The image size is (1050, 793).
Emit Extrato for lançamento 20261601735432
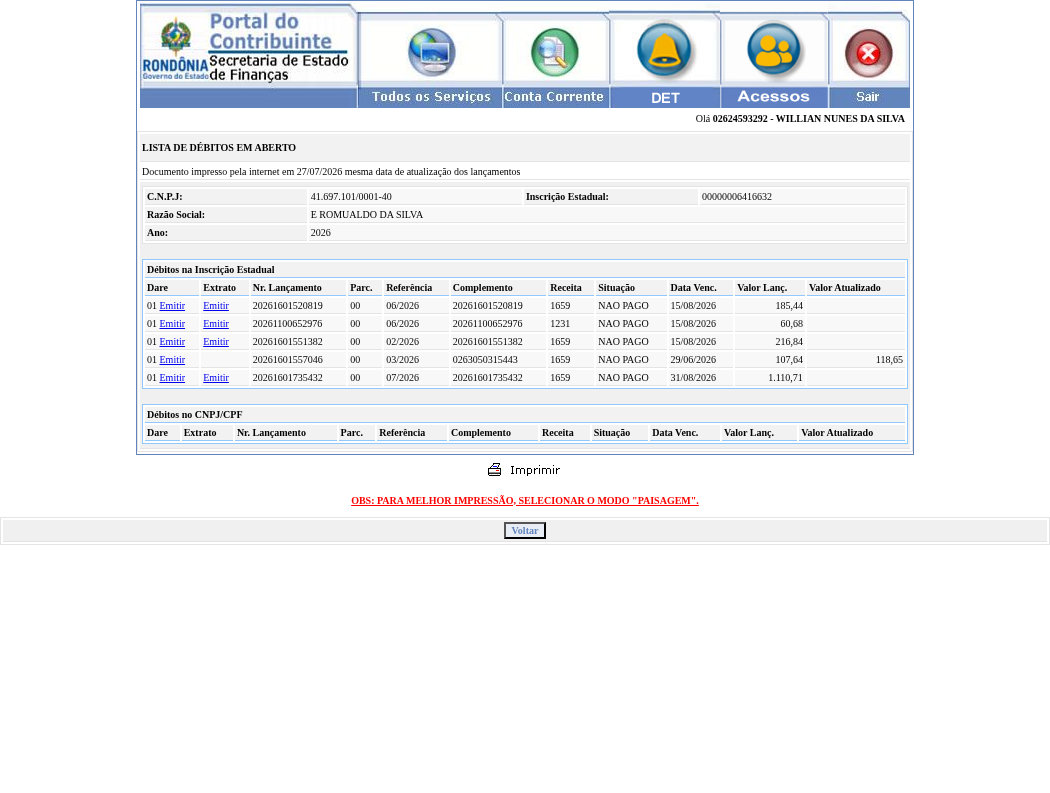tap(216, 378)
